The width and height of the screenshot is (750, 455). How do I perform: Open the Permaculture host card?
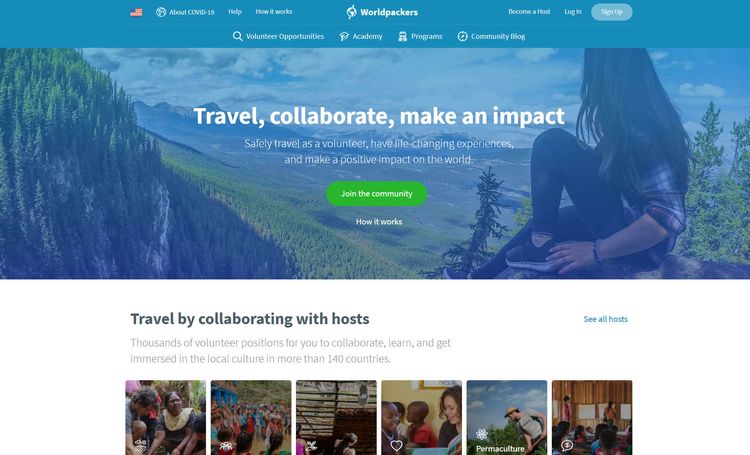(x=507, y=418)
